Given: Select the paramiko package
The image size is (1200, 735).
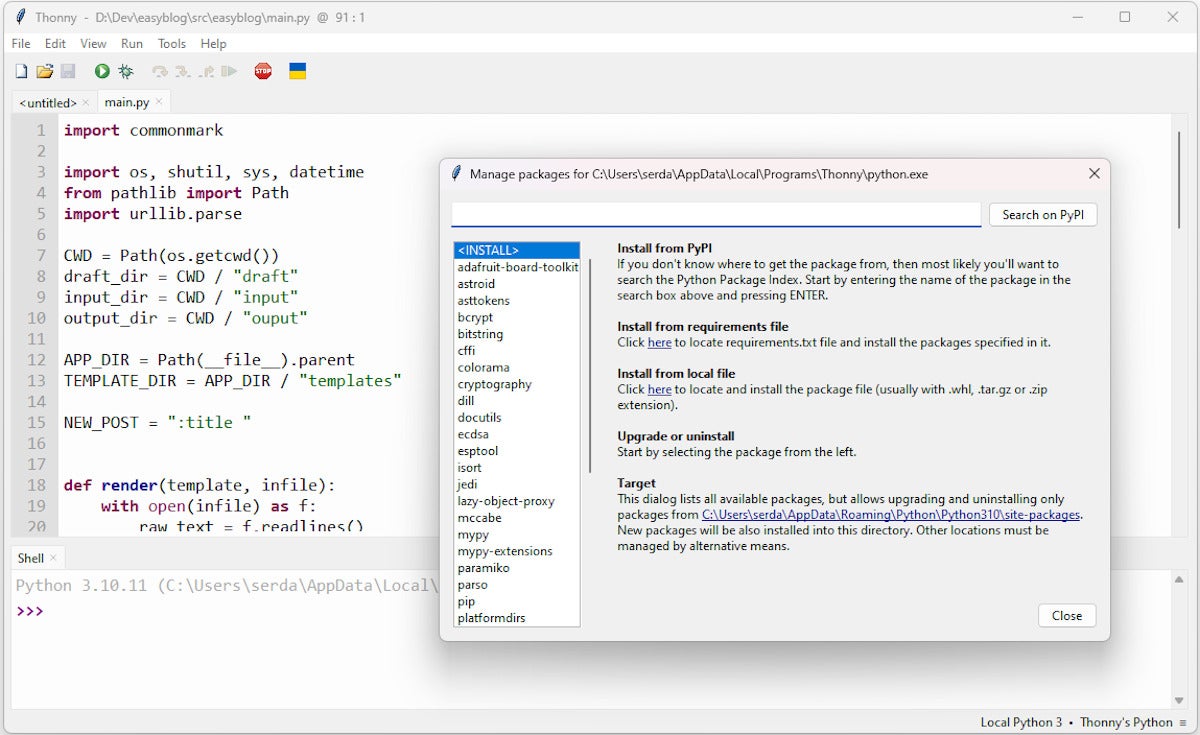Looking at the screenshot, I should tap(516, 568).
